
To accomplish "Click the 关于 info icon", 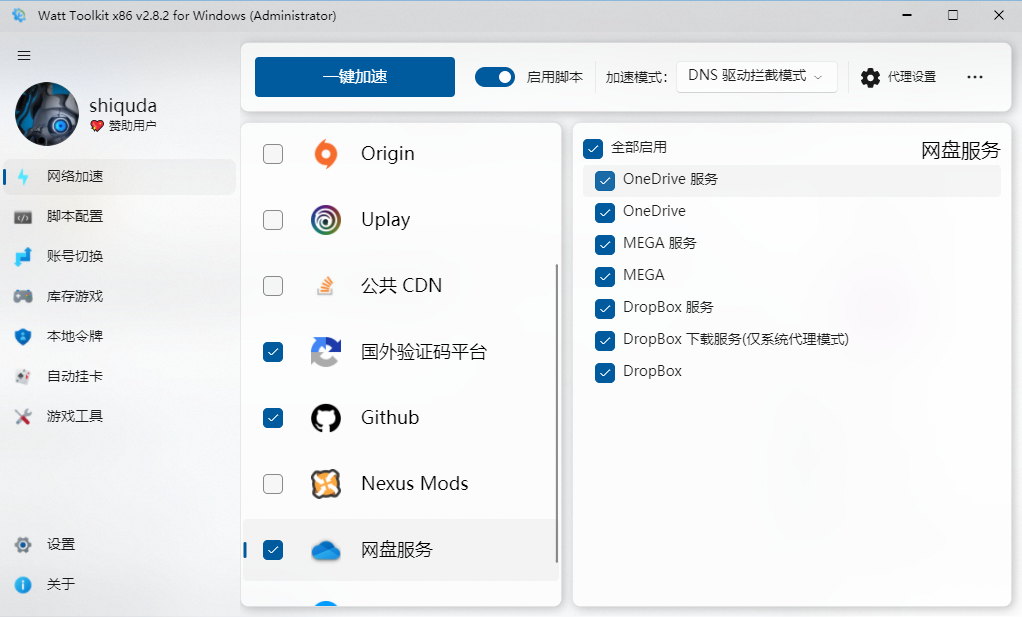I will (x=23, y=585).
